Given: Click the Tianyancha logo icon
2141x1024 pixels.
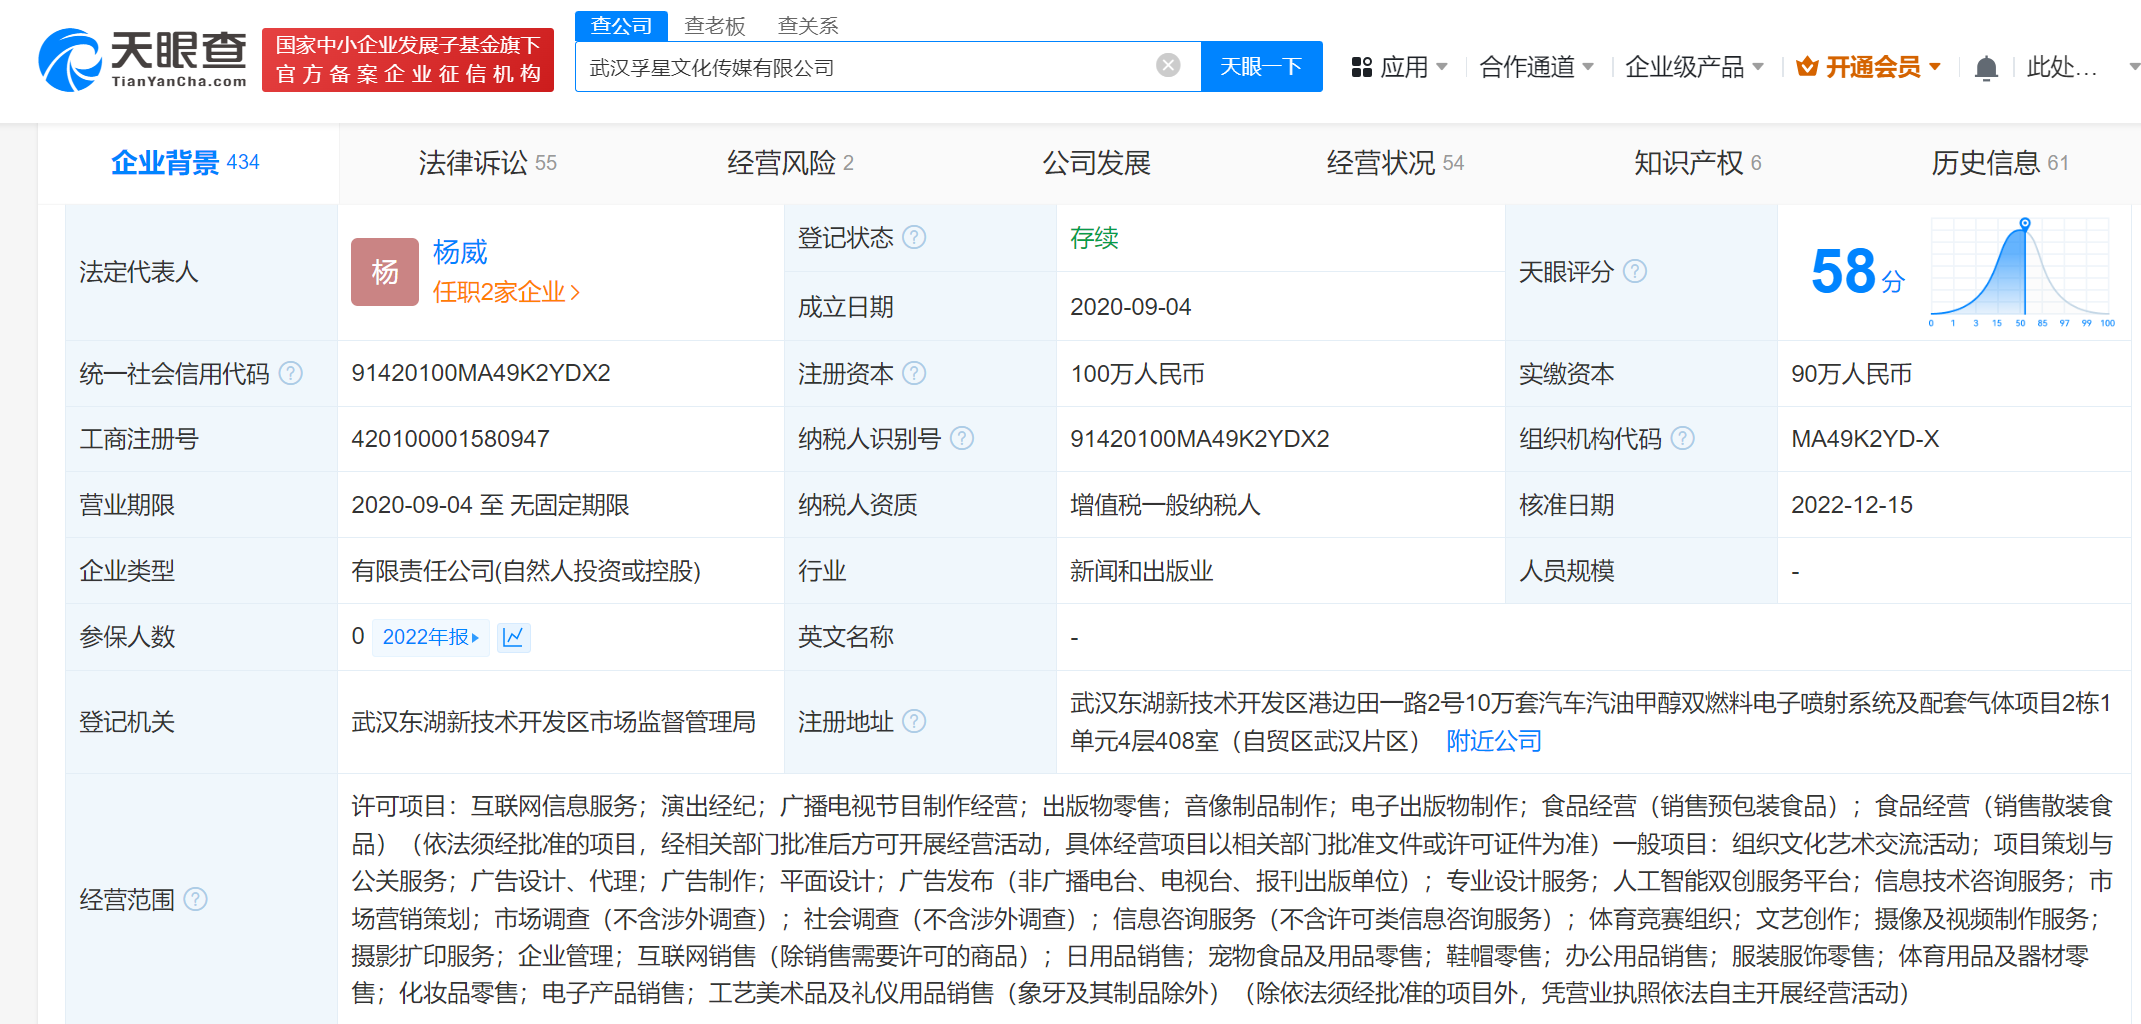Looking at the screenshot, I should point(70,58).
